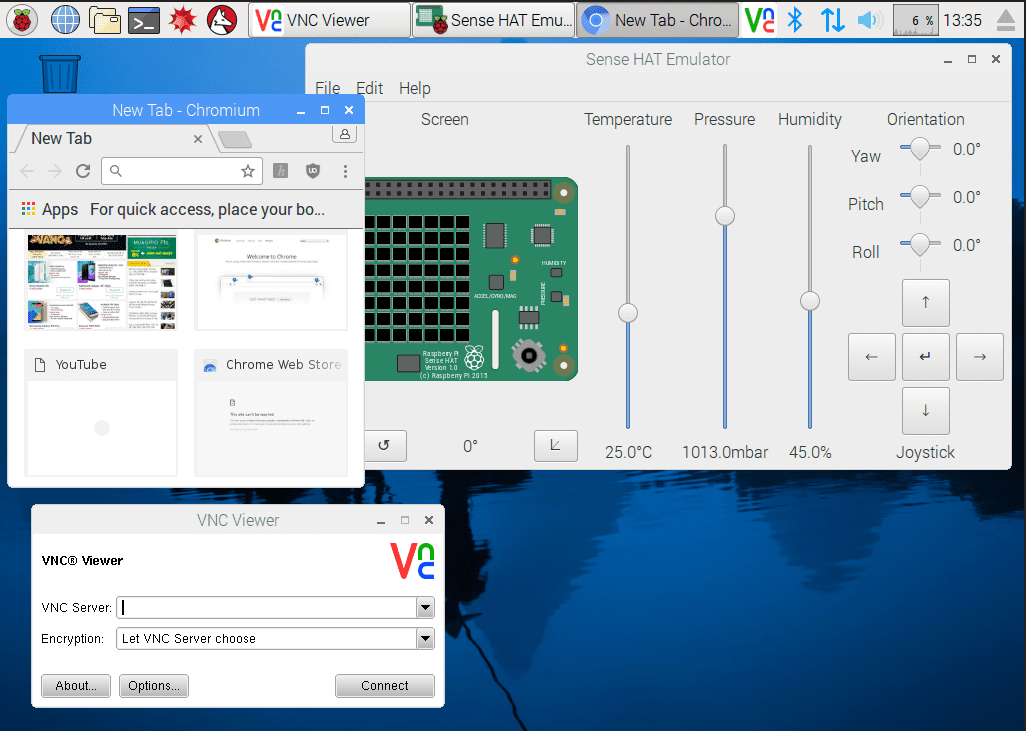Click the Temperature slider handle
Screen dimensions: 1026x731
(x=628, y=313)
